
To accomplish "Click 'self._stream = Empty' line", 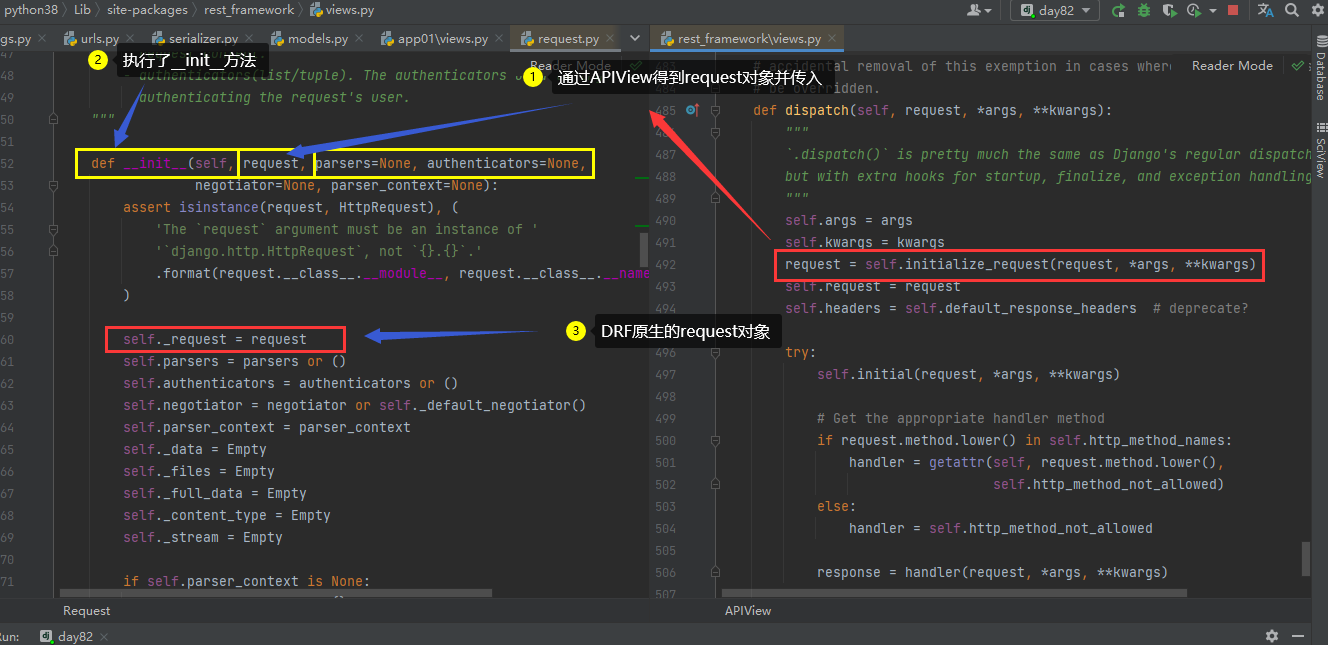I will point(203,537).
